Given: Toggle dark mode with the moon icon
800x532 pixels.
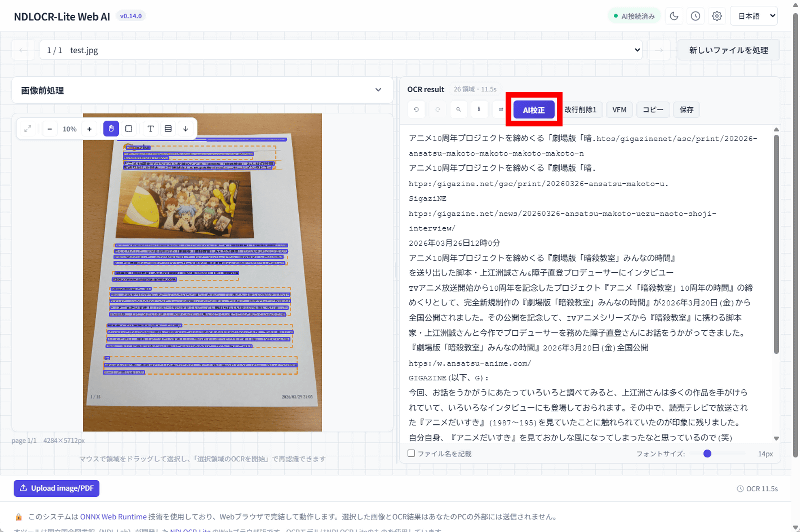Looking at the screenshot, I should (674, 16).
